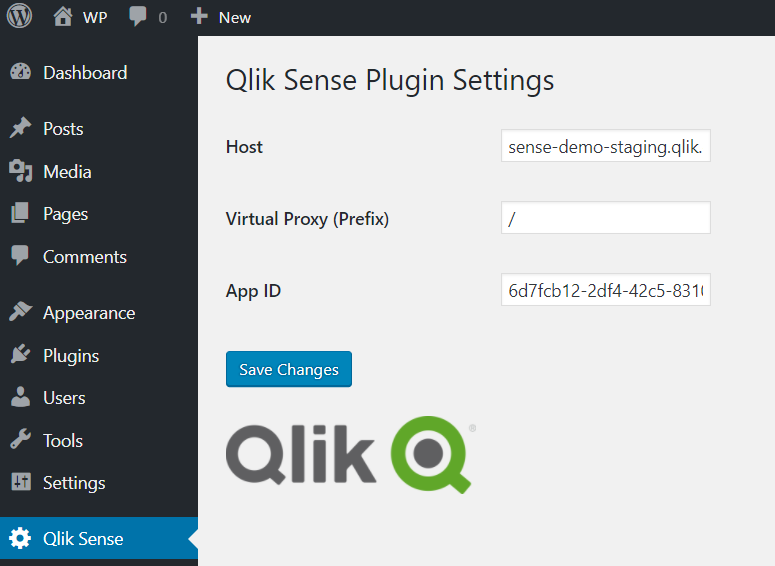
Task: Select the Dashboard gauge icon
Action: pyautogui.click(x=20, y=72)
